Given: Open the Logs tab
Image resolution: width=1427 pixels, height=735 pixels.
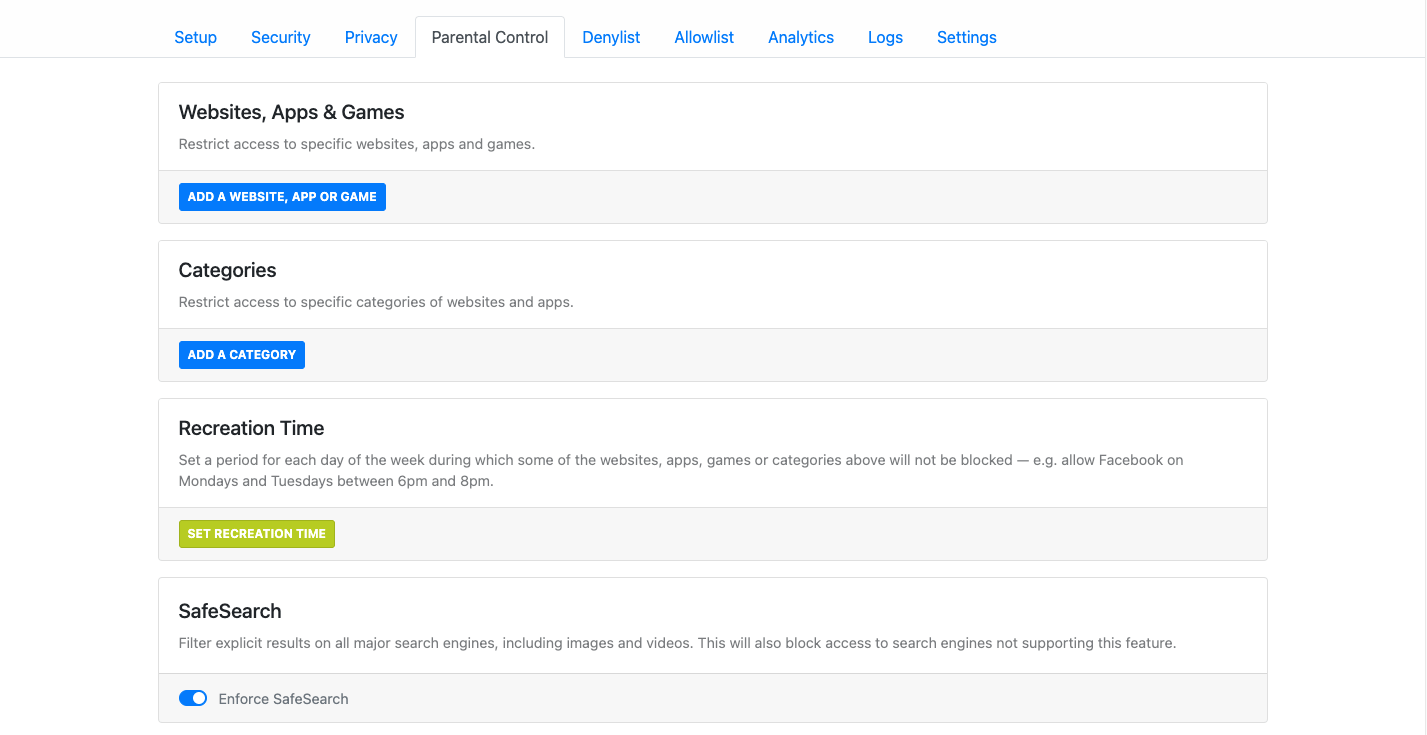Looking at the screenshot, I should [x=885, y=37].
